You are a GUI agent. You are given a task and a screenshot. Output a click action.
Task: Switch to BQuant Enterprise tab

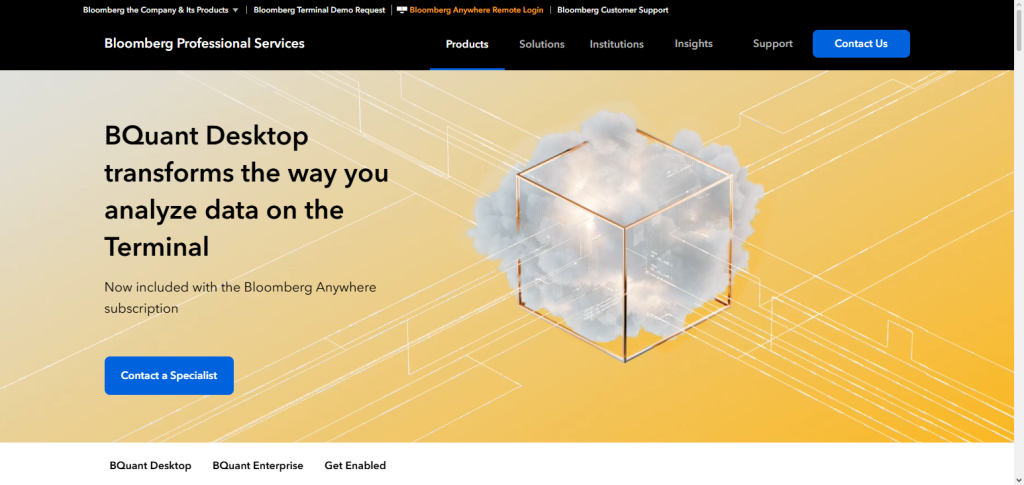click(258, 465)
